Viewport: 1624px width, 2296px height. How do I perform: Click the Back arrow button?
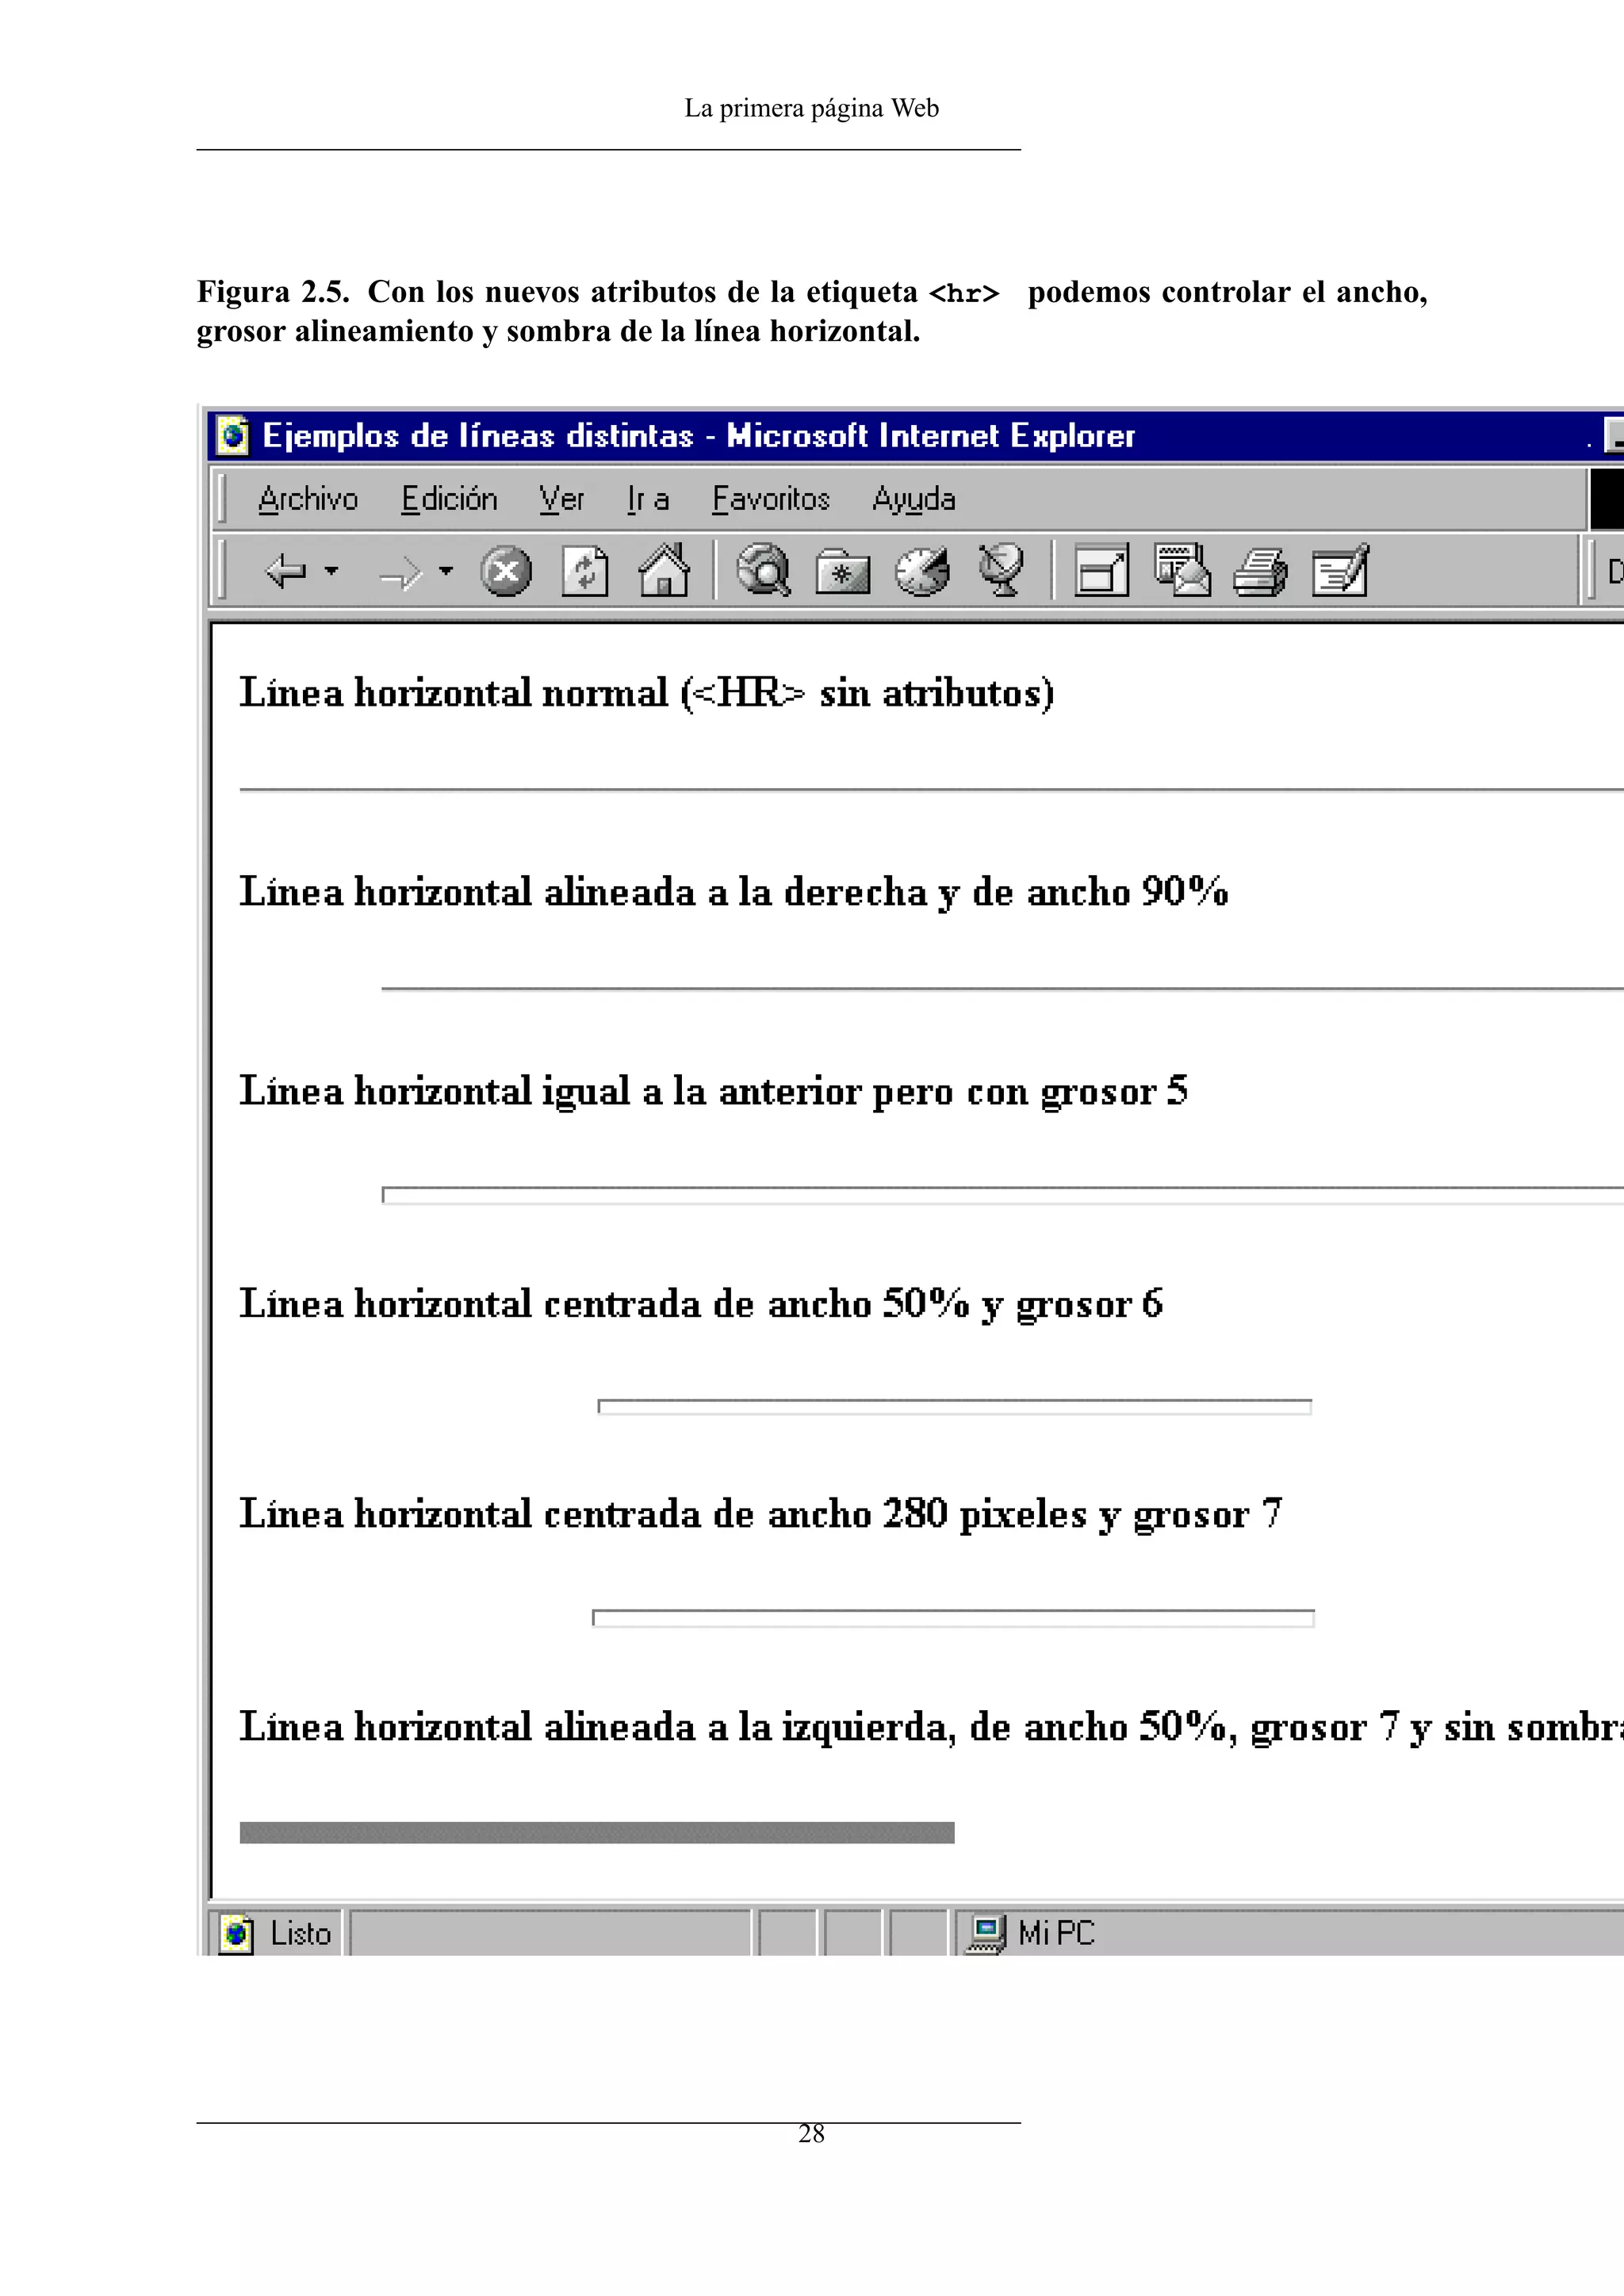pyautogui.click(x=286, y=571)
